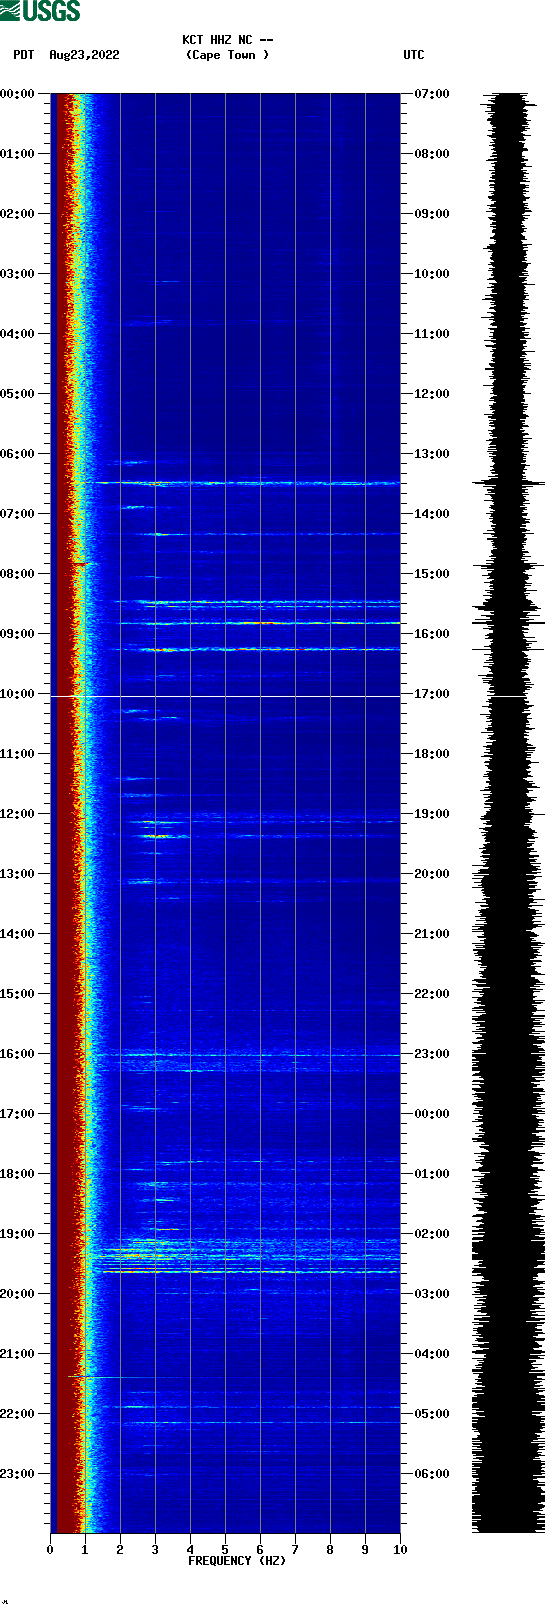The height and width of the screenshot is (1613, 552).
Task: Click the 19:00 label on PDT axis
Action: (18, 1234)
